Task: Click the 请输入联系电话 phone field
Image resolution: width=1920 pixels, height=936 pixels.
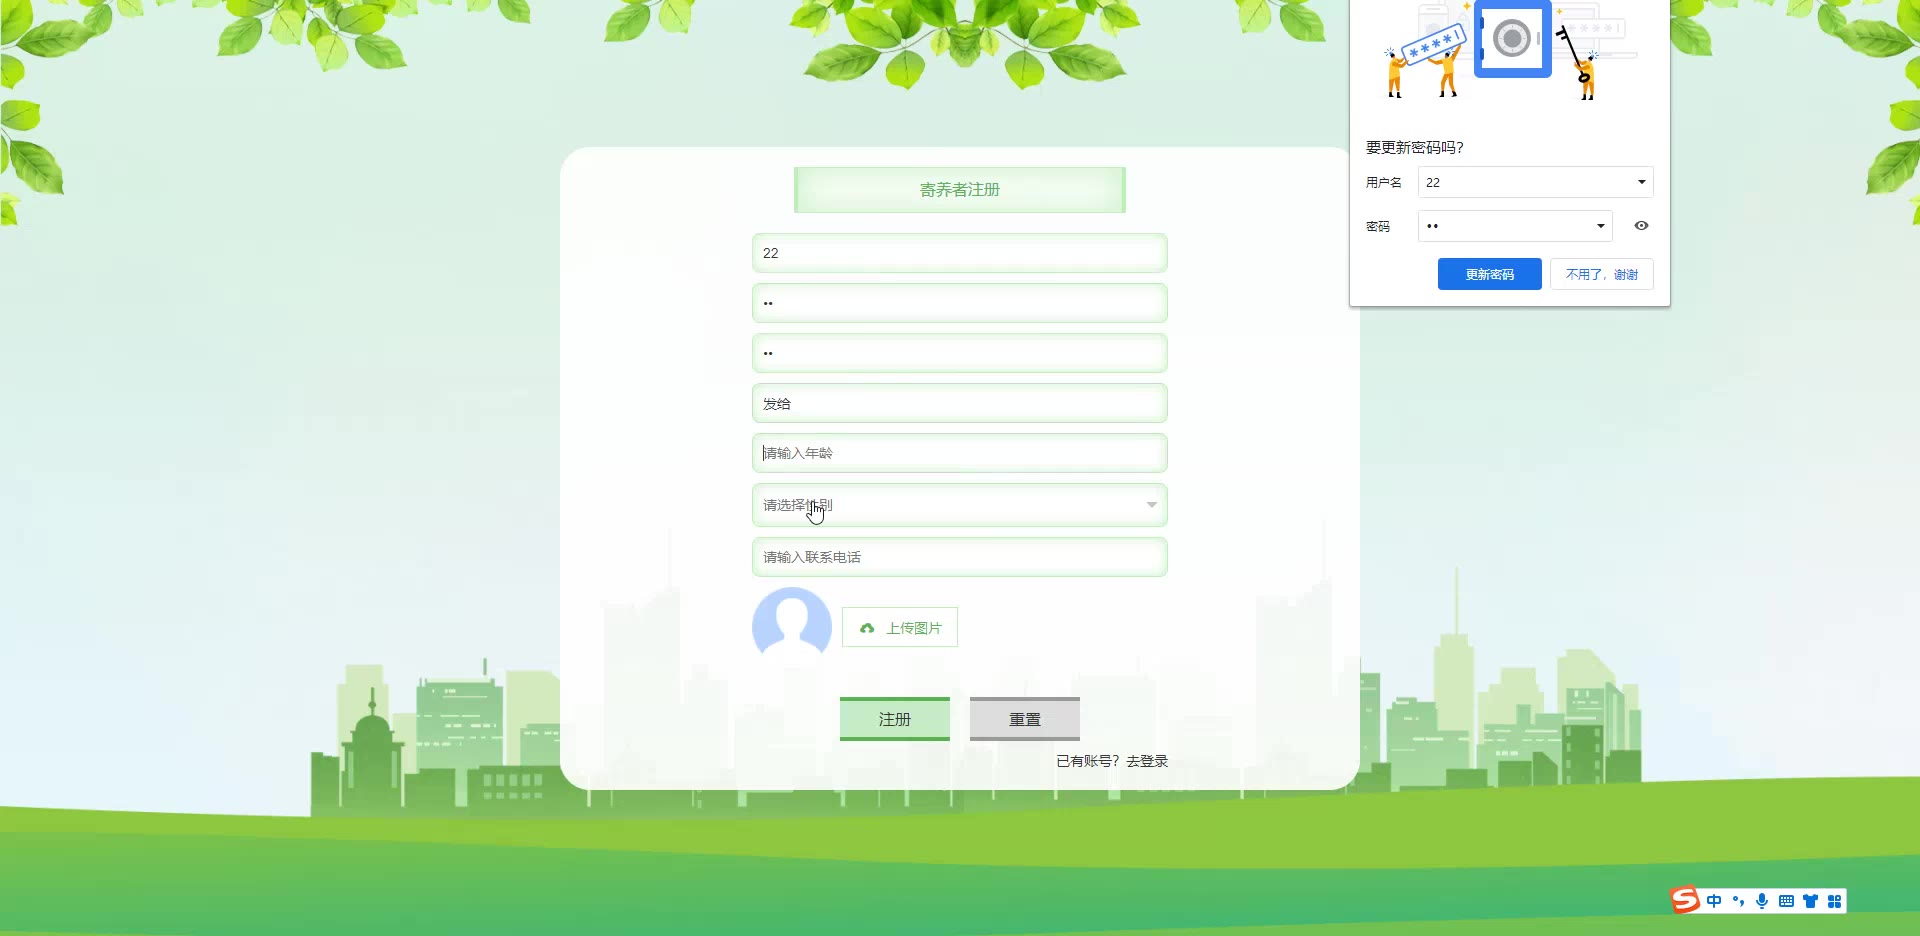Action: click(959, 557)
